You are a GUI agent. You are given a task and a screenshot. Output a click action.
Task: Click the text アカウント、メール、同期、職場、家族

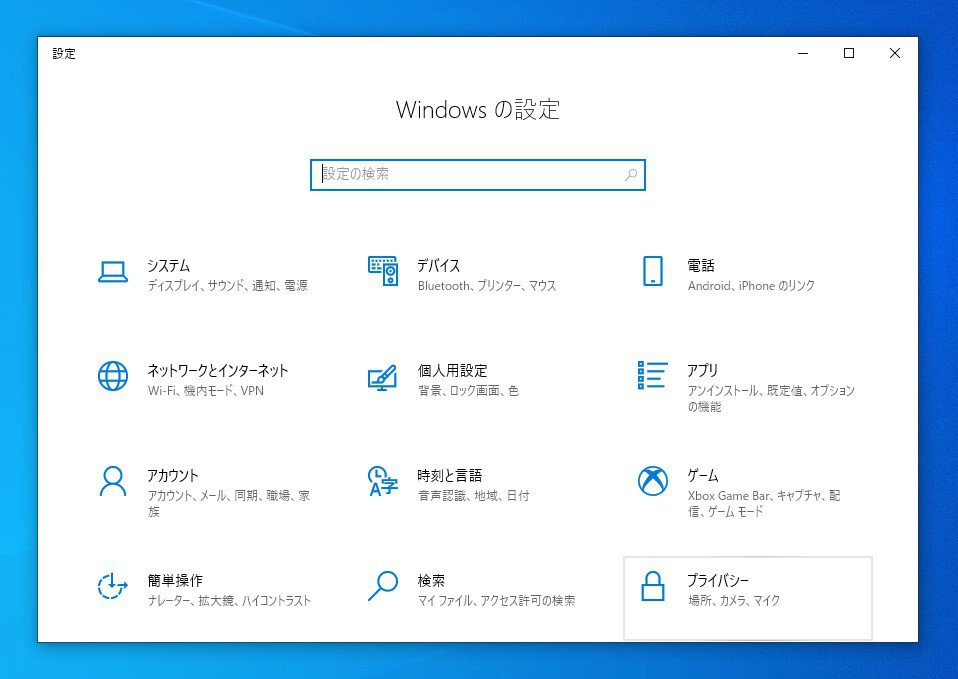229,504
